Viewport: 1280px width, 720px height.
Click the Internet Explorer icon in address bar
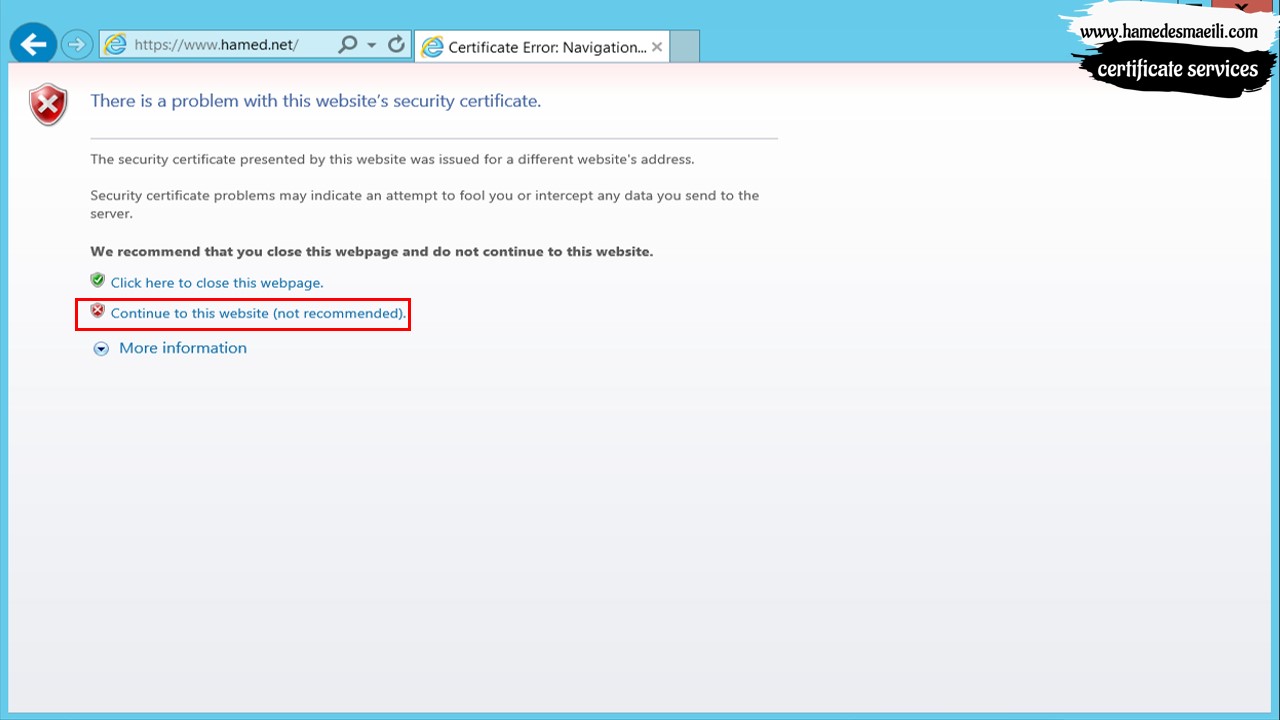(115, 45)
